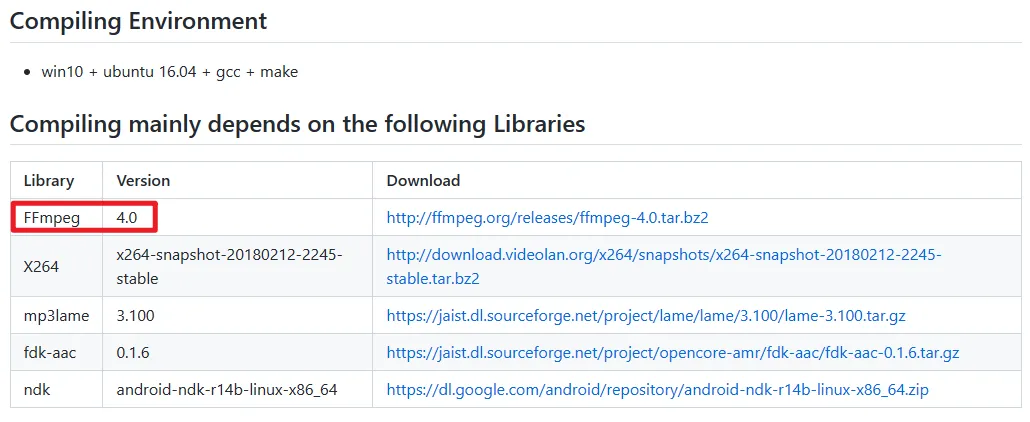Screen dimensions: 1030x422
Task: Click the Compiling Environment heading
Action: coord(139,20)
